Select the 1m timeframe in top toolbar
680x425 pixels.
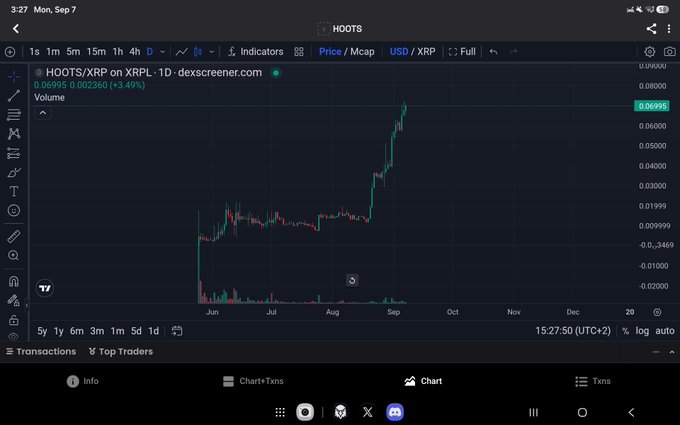point(53,52)
